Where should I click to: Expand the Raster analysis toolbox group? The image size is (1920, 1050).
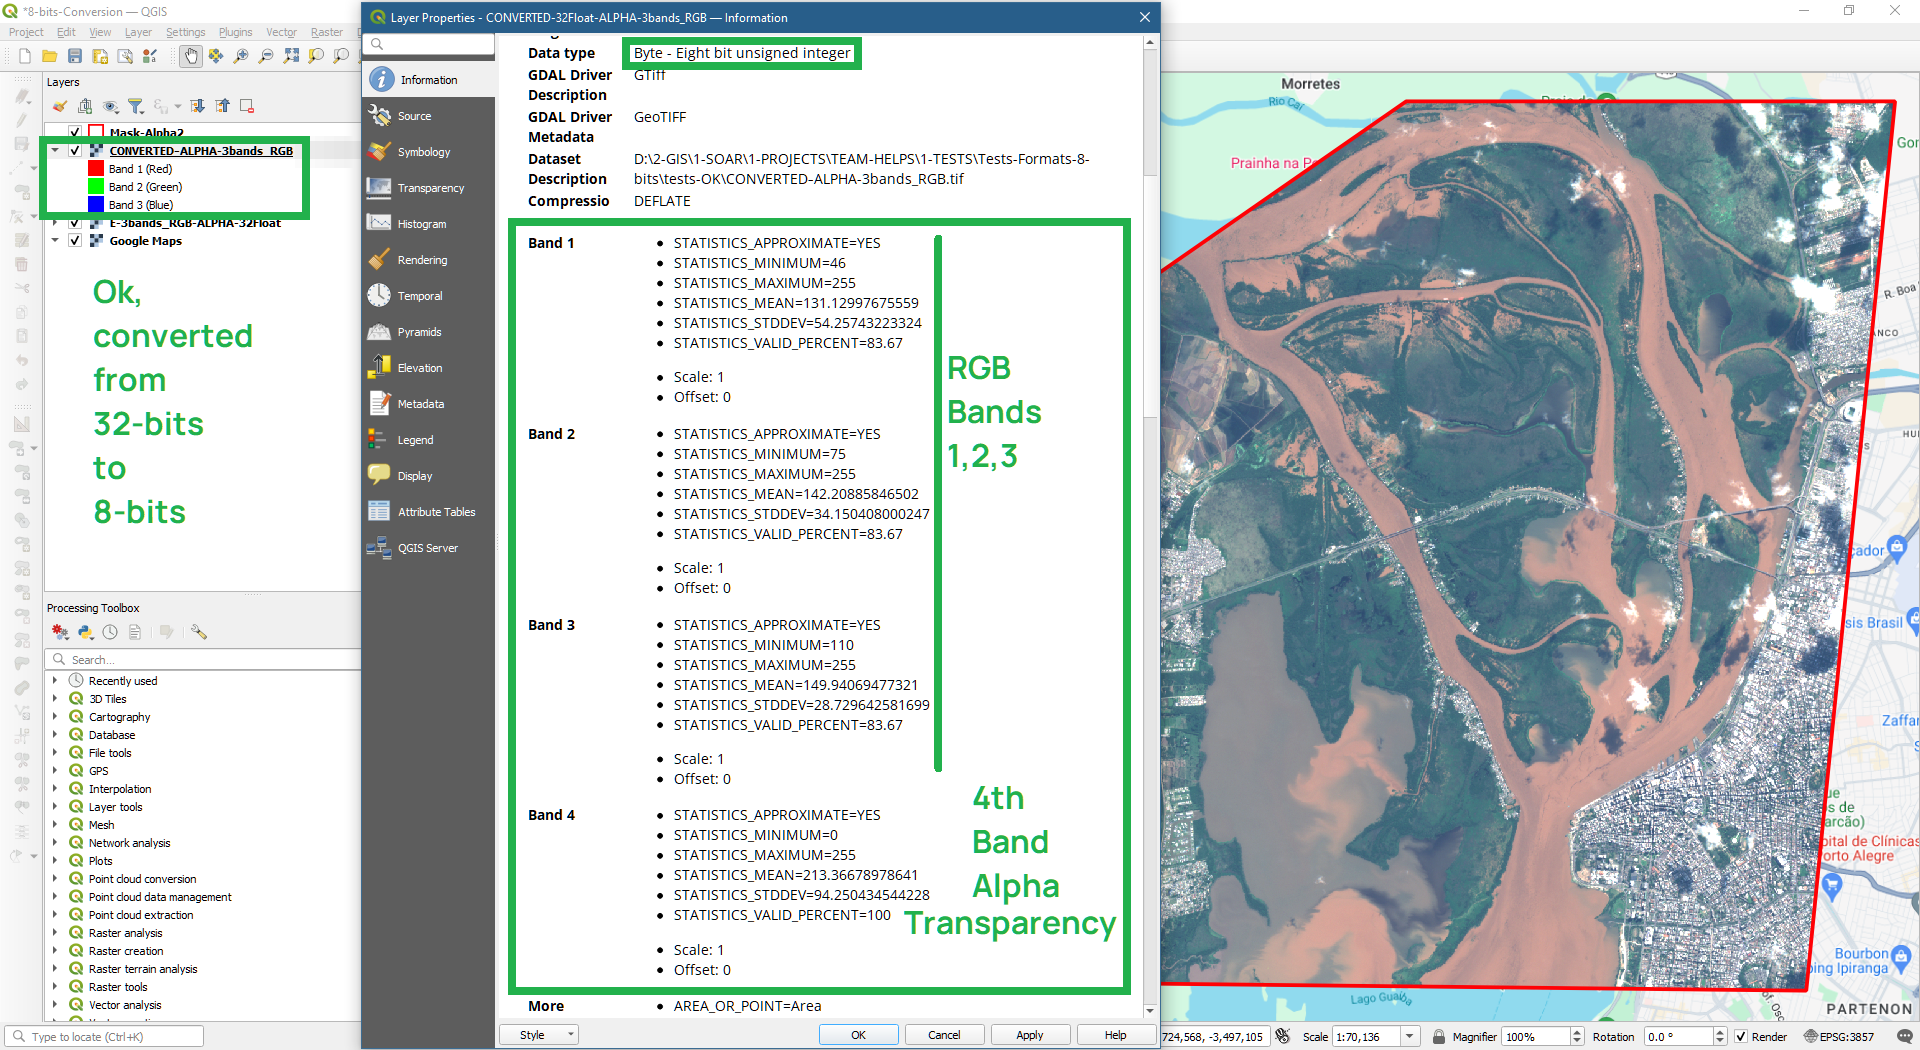coord(57,932)
